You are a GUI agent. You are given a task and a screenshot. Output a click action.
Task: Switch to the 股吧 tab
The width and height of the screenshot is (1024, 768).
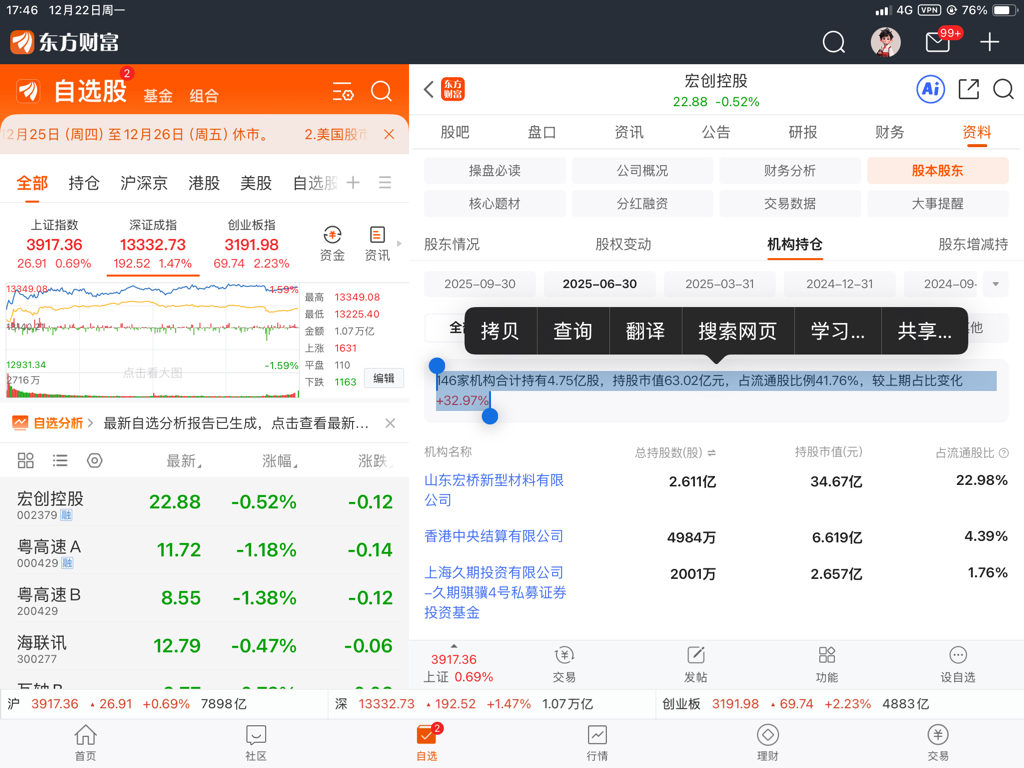[455, 133]
